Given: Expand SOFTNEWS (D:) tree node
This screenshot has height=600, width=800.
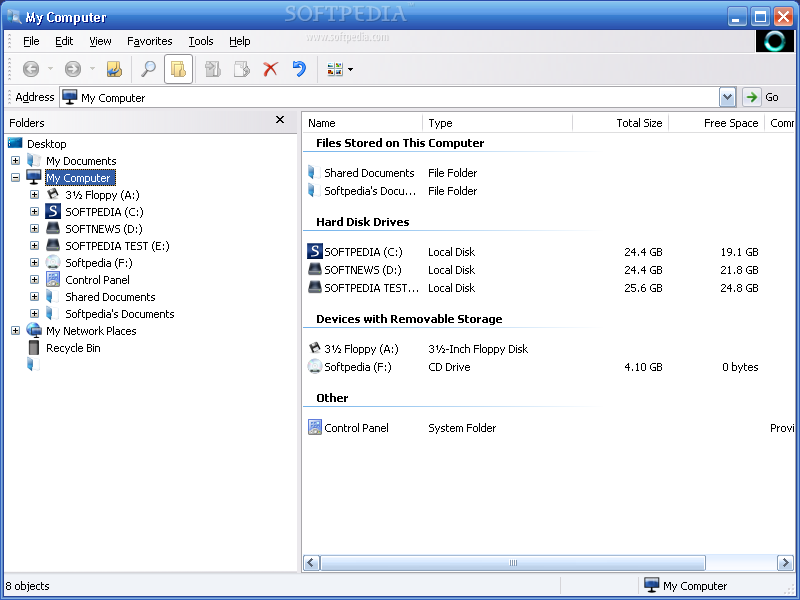Looking at the screenshot, I should tap(34, 229).
